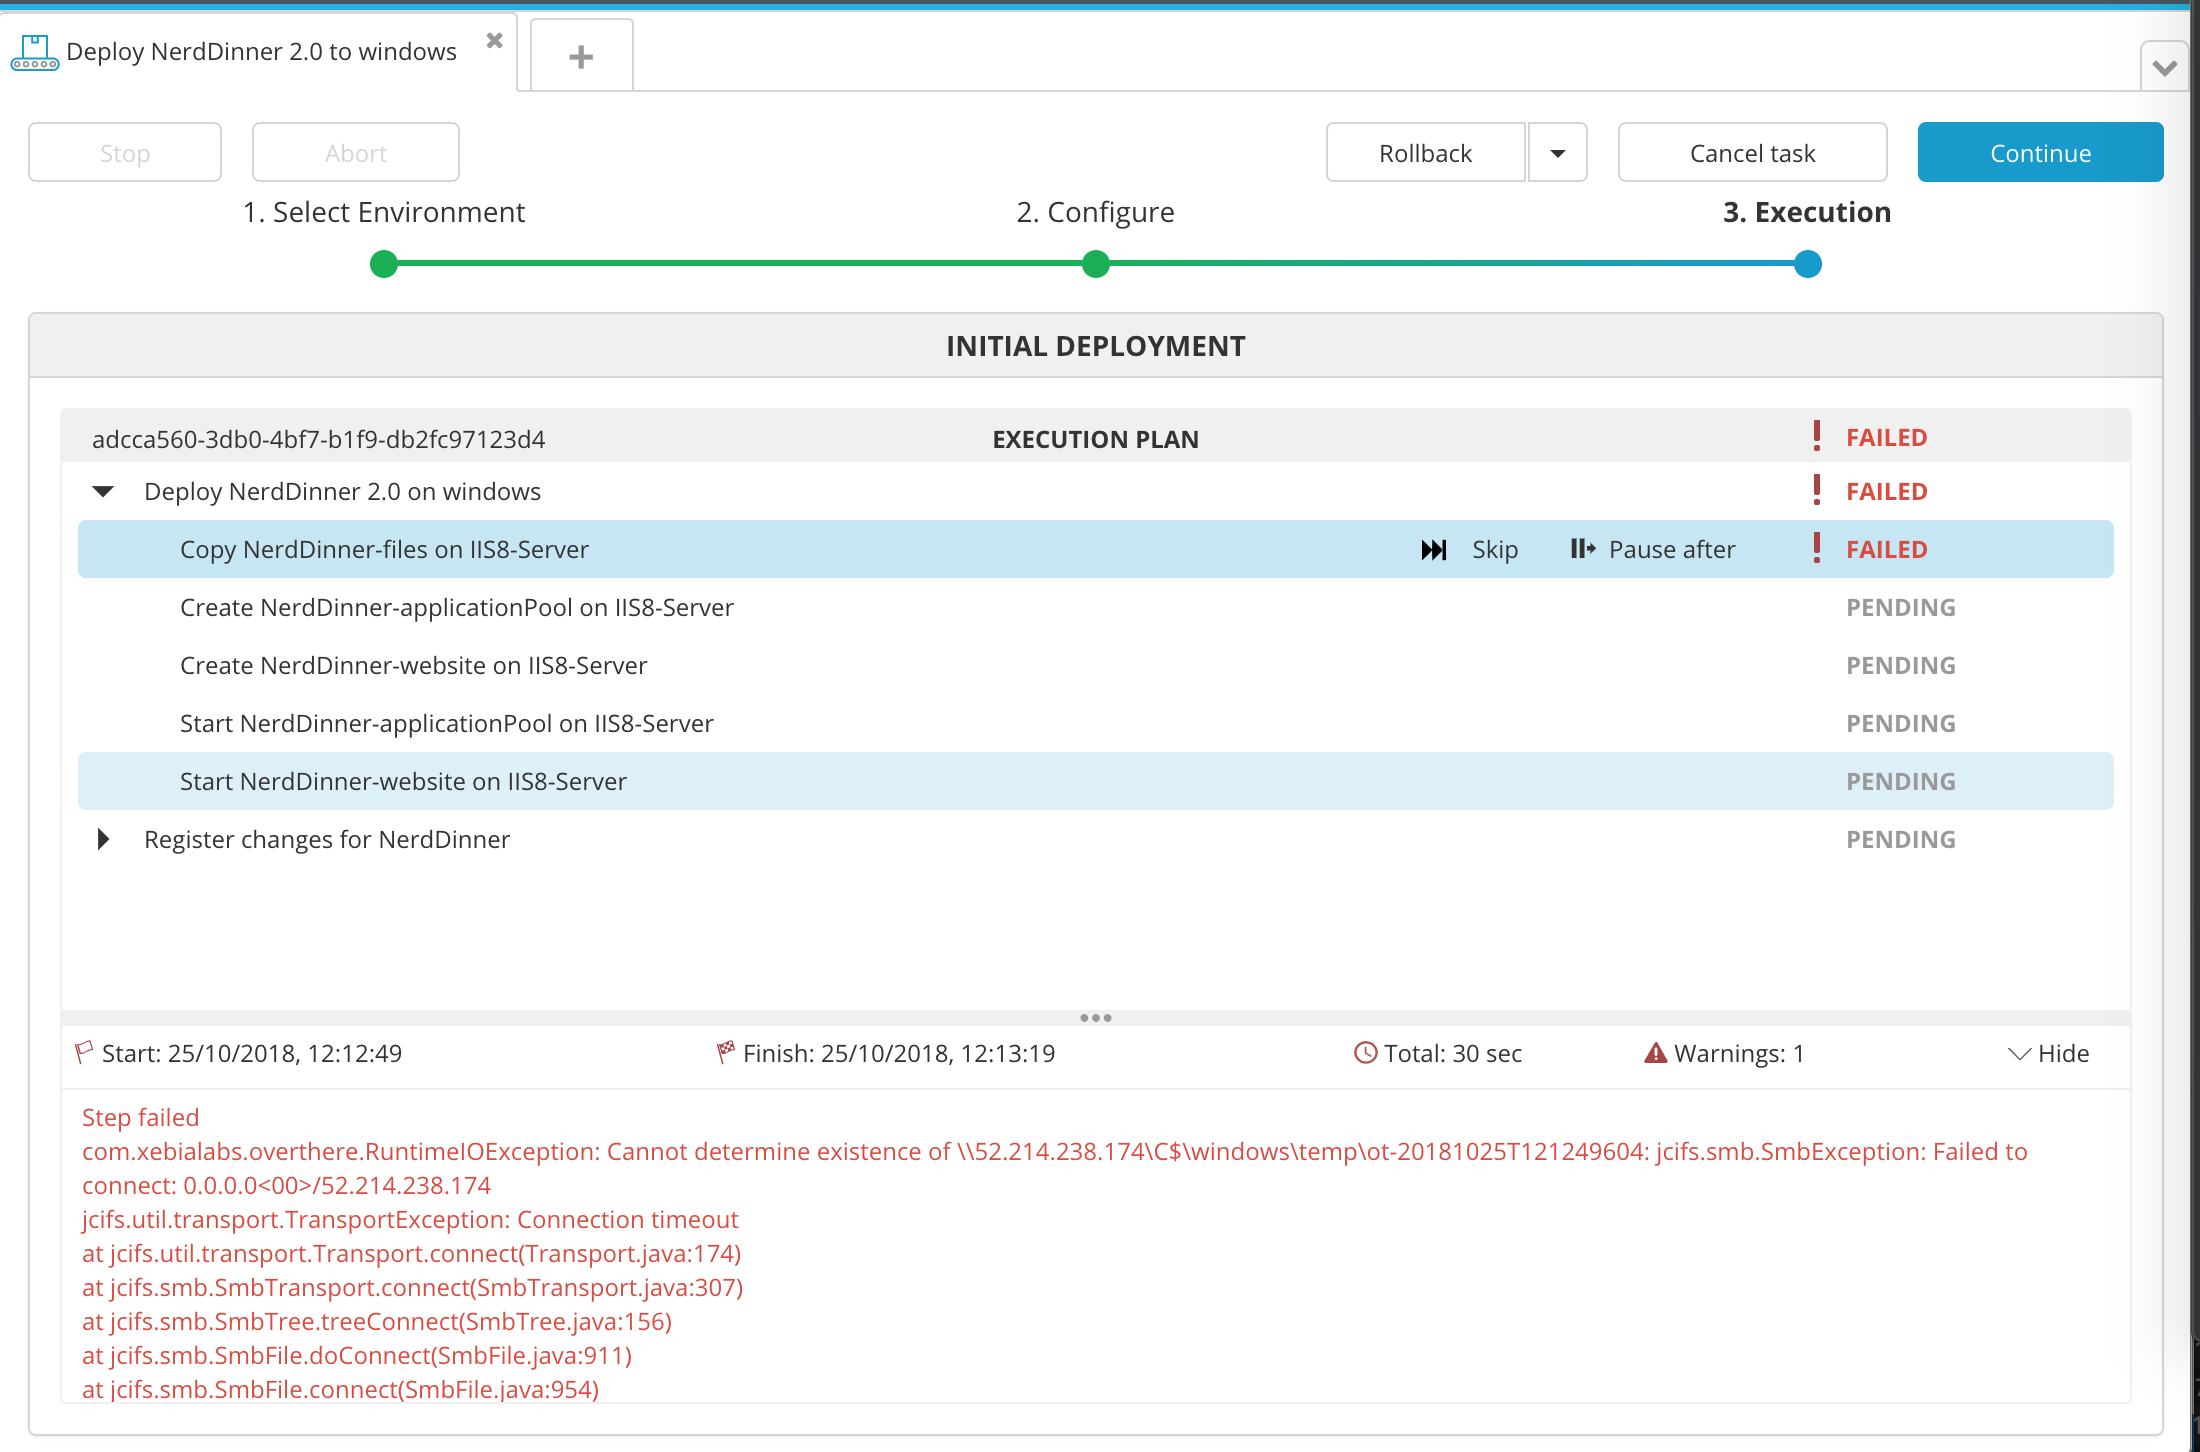Click the FAILED status icon on execution plan

click(1814, 438)
